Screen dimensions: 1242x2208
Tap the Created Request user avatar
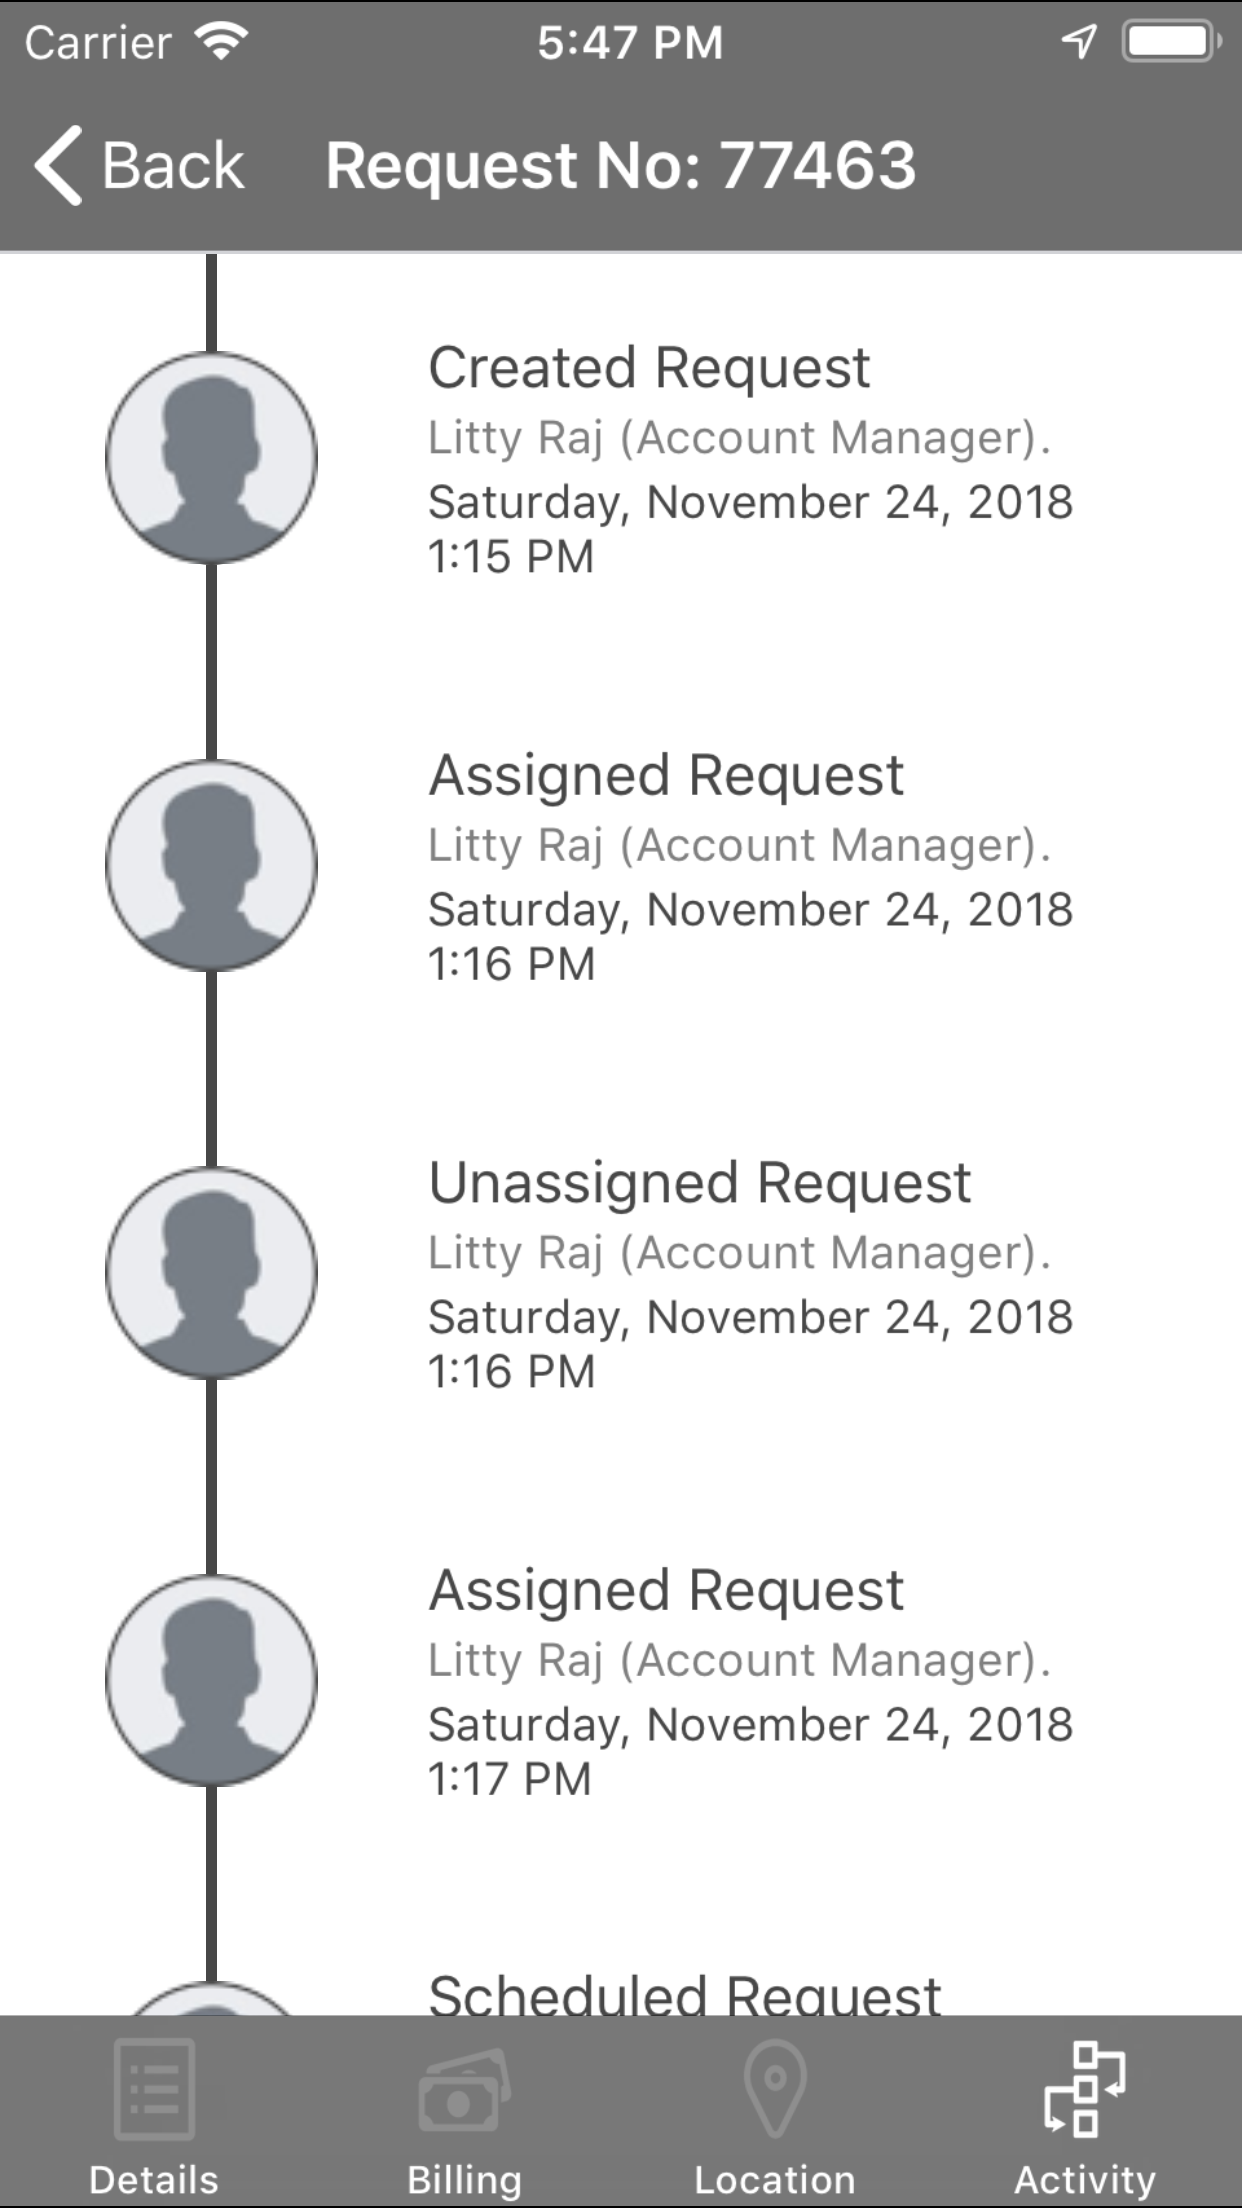pyautogui.click(x=211, y=458)
